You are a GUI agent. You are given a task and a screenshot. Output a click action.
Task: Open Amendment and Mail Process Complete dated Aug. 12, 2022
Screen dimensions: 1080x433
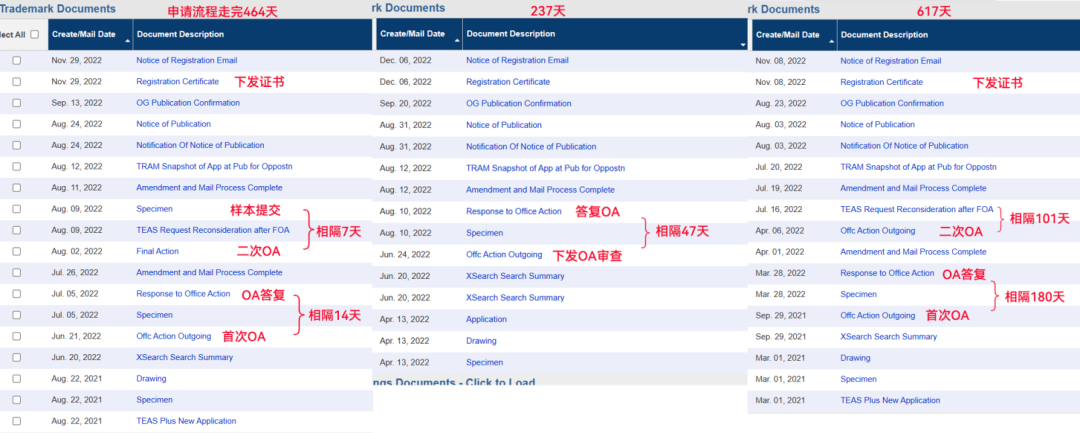(x=541, y=189)
